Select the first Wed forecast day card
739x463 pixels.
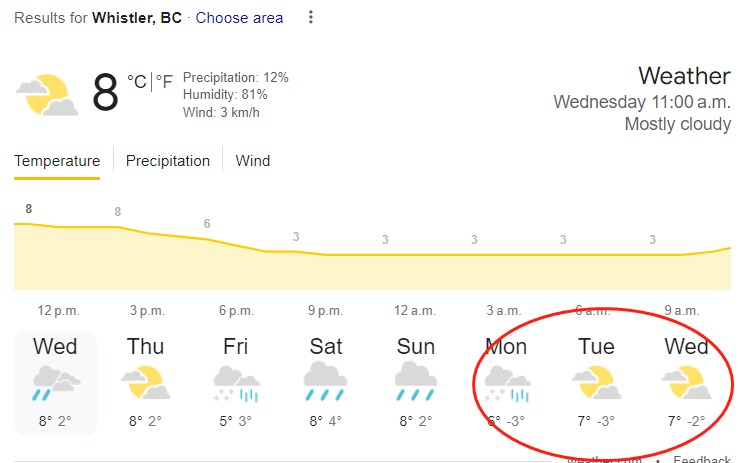[x=55, y=382]
